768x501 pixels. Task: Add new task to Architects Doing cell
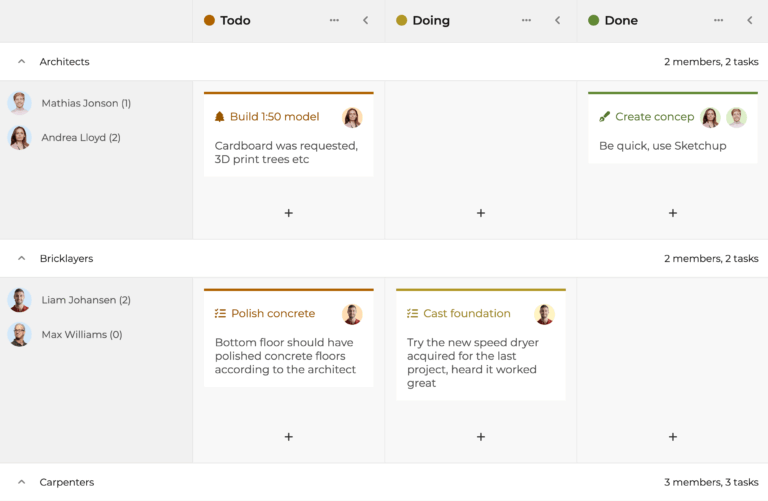(480, 213)
